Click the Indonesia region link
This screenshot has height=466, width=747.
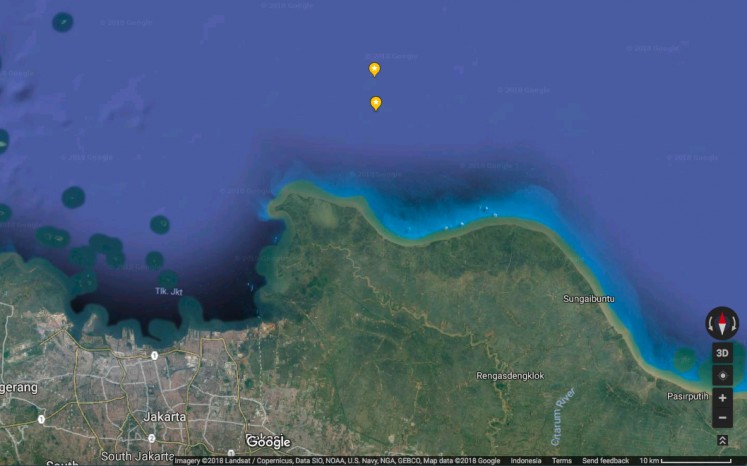pos(526,461)
